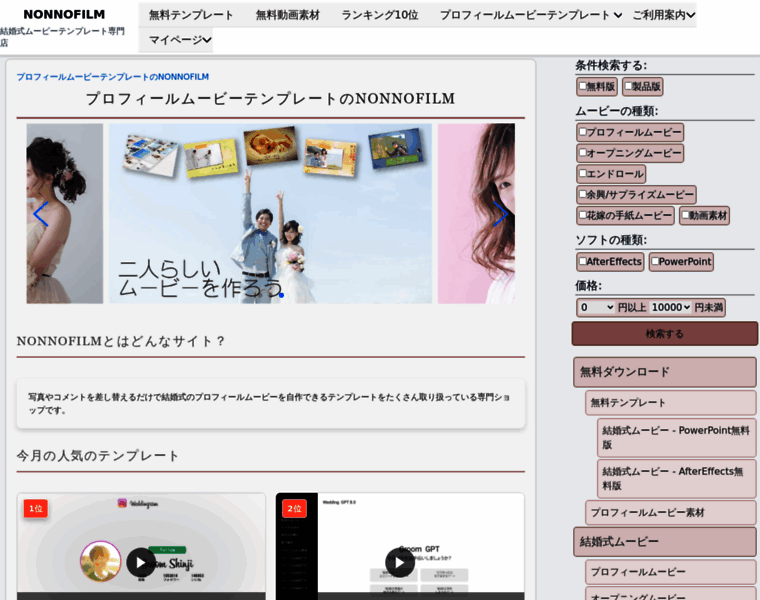Check the 花嫁の手紙ムービー filter
The height and width of the screenshot is (600, 760).
coord(583,215)
